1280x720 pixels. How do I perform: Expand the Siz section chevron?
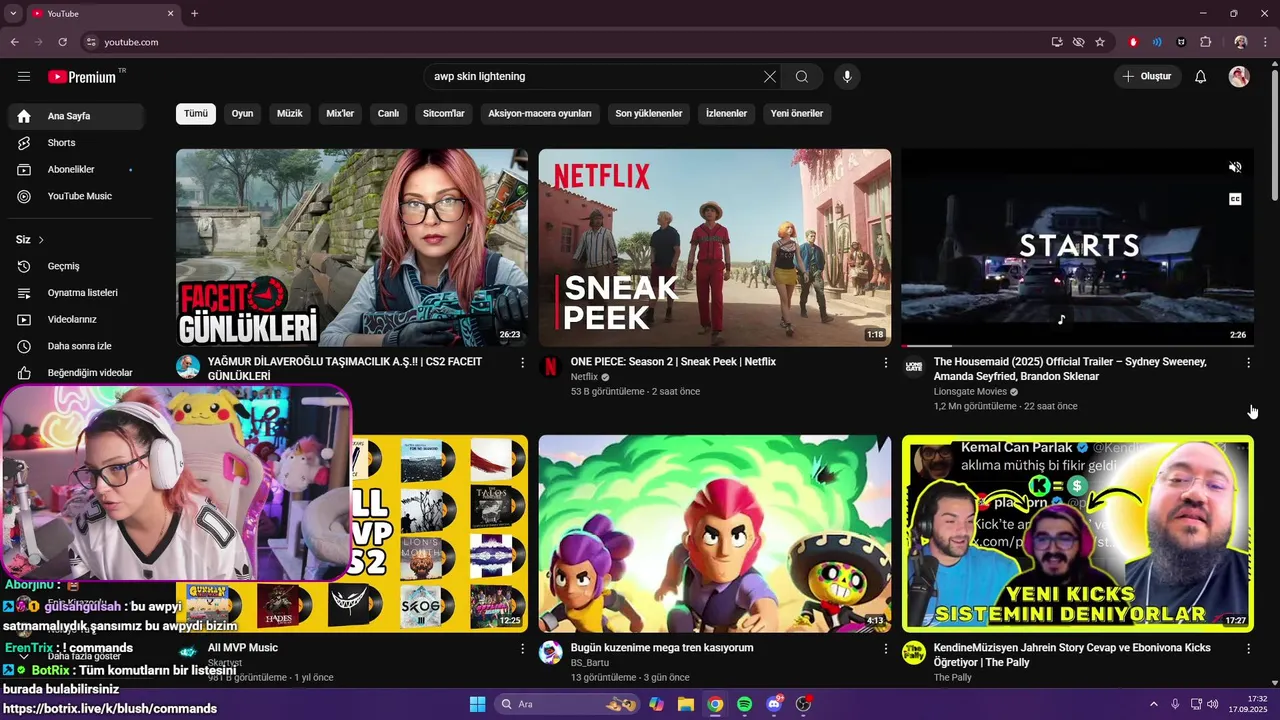[41, 240]
